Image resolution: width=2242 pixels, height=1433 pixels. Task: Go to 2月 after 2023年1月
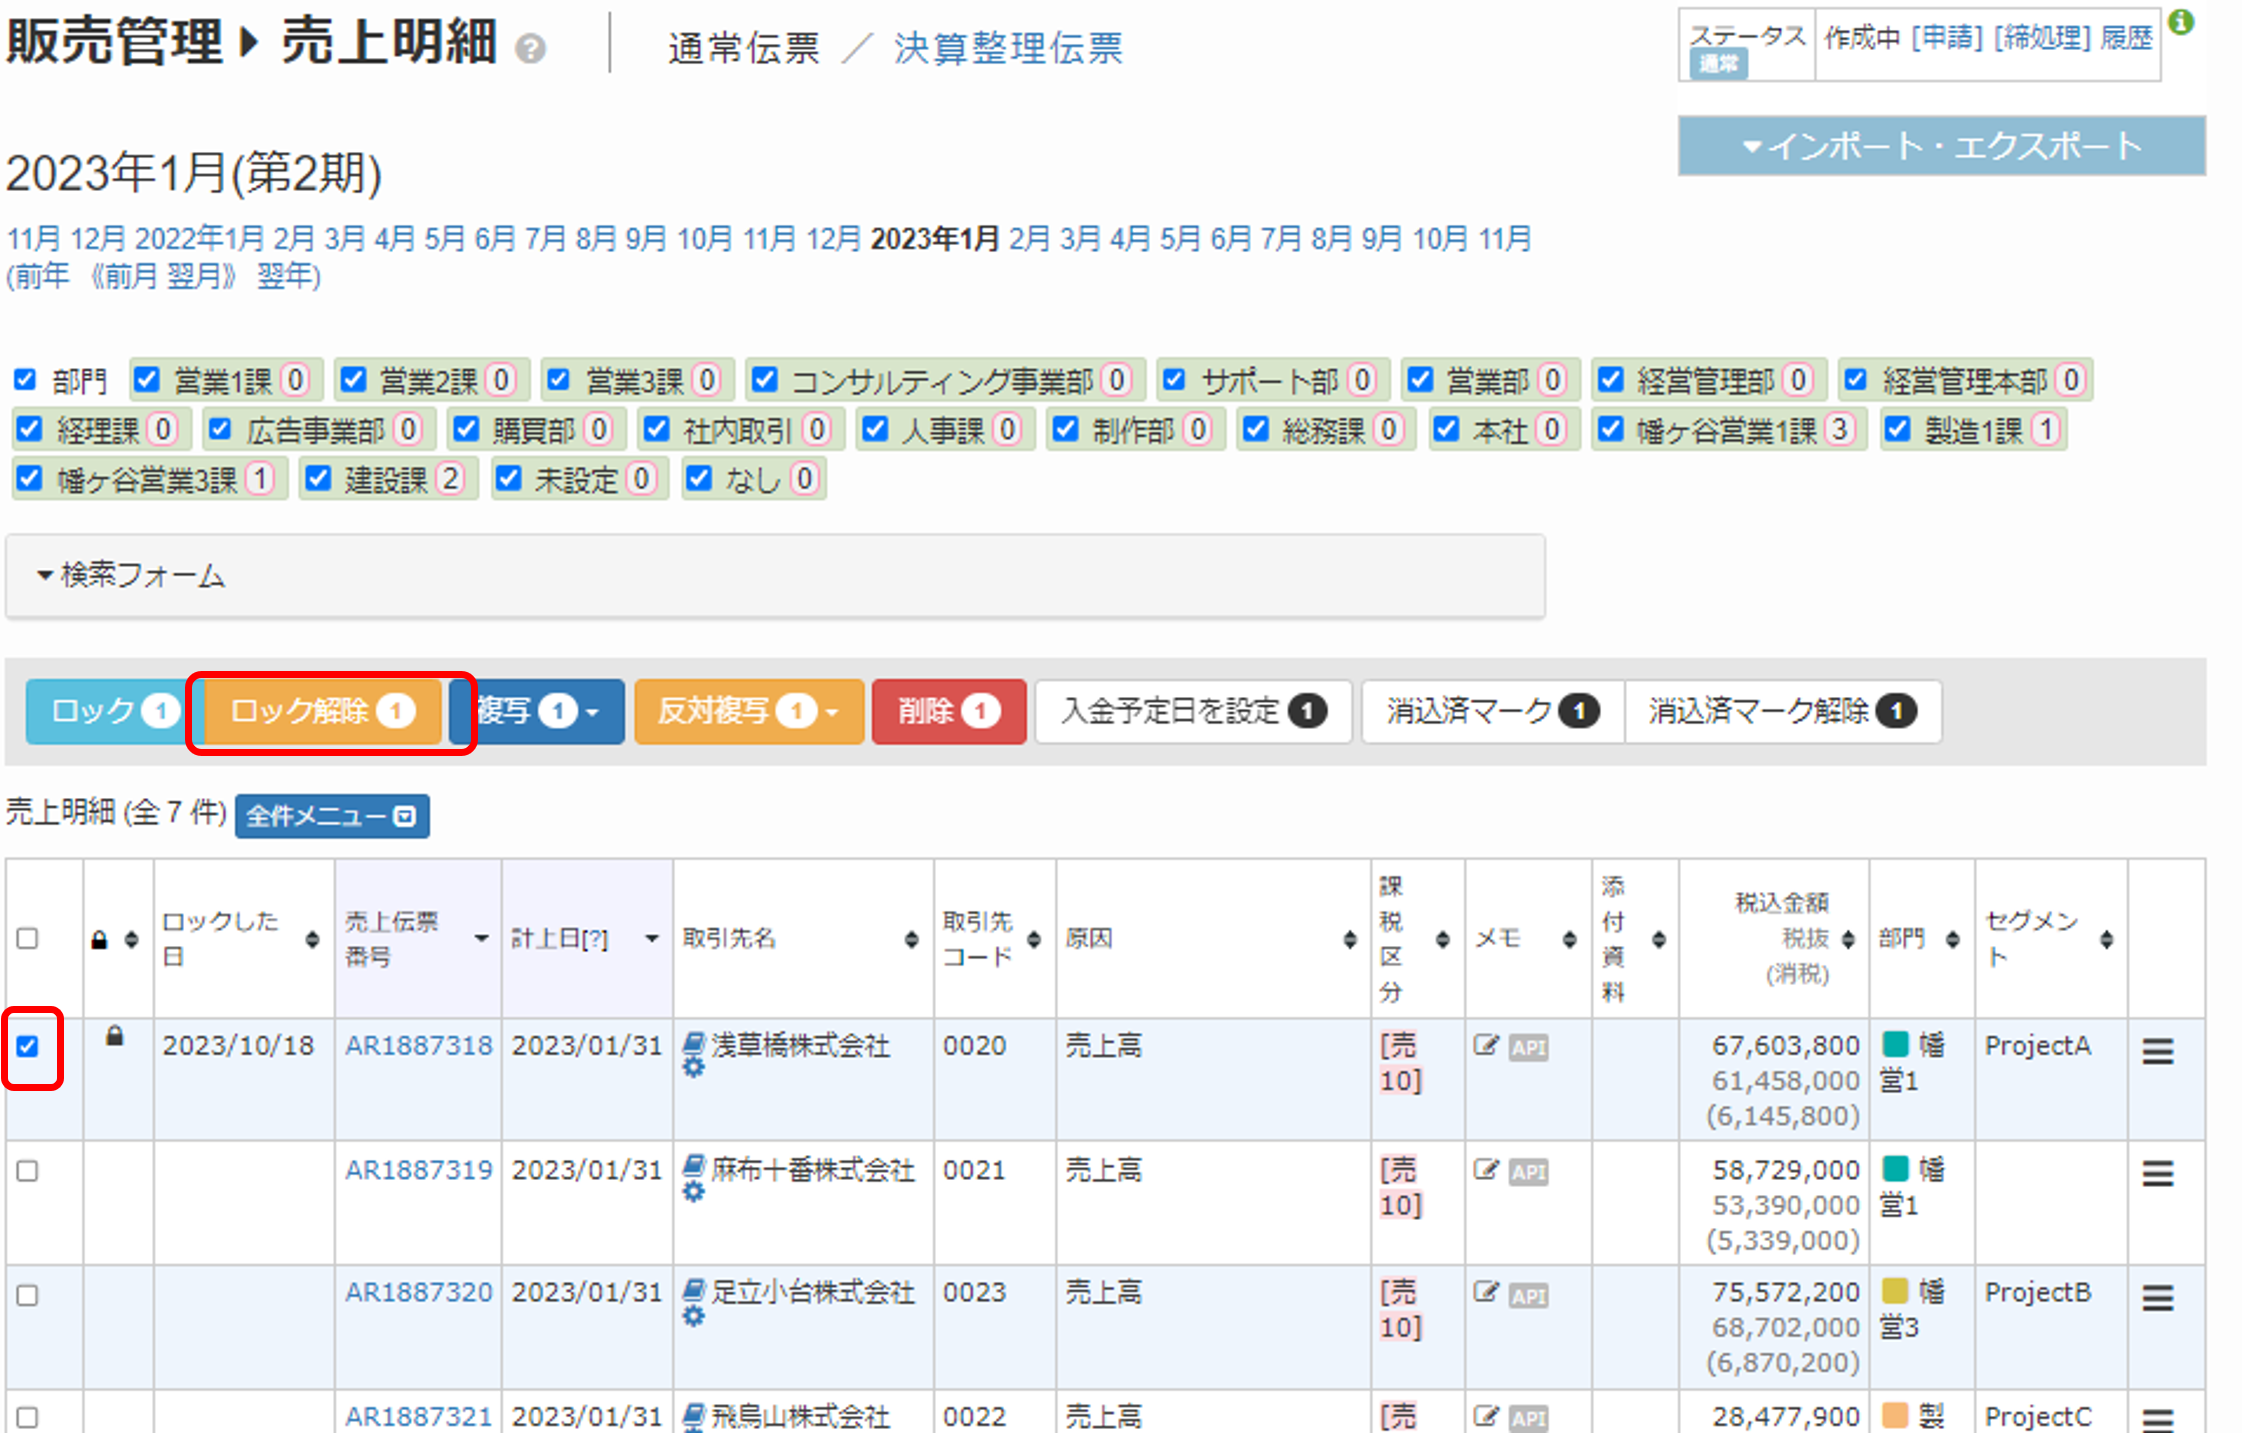tap(1029, 239)
